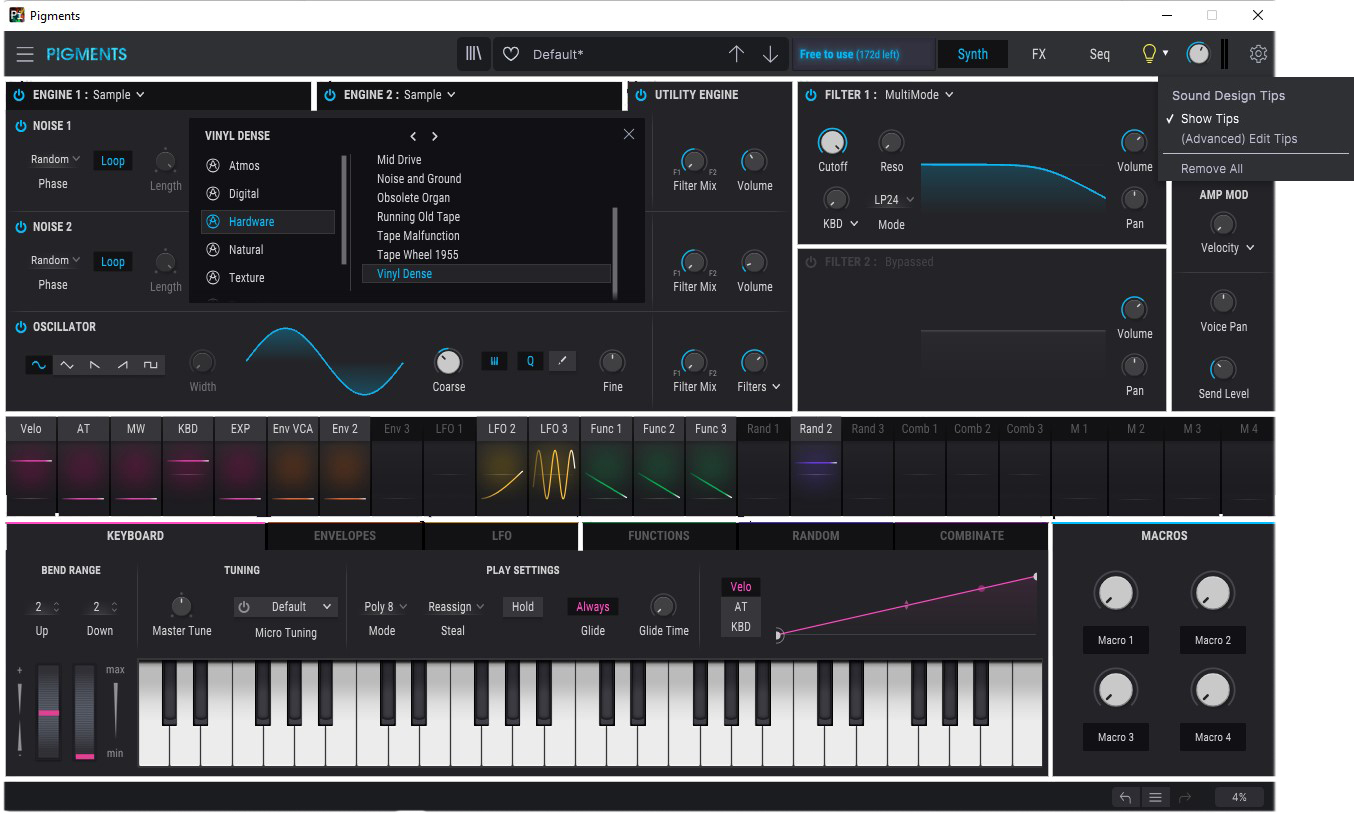Activate the bypassed Filter 2 power switch
1355x814 pixels.
point(809,261)
